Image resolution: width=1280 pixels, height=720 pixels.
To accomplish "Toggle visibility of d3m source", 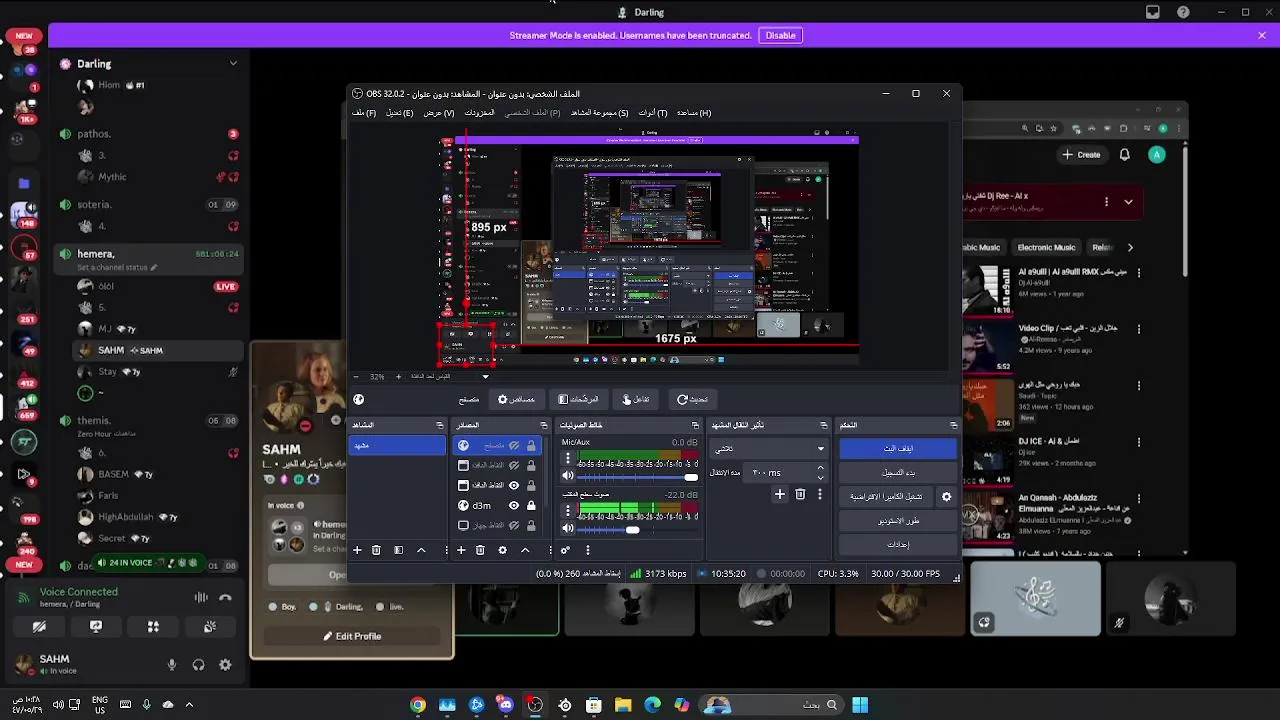I will [514, 506].
